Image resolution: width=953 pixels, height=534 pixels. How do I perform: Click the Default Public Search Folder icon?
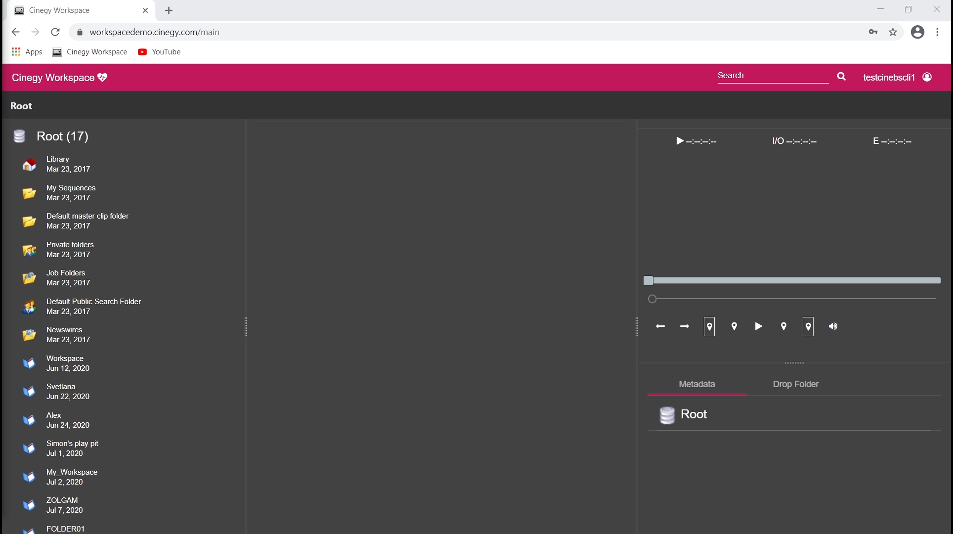pyautogui.click(x=29, y=307)
